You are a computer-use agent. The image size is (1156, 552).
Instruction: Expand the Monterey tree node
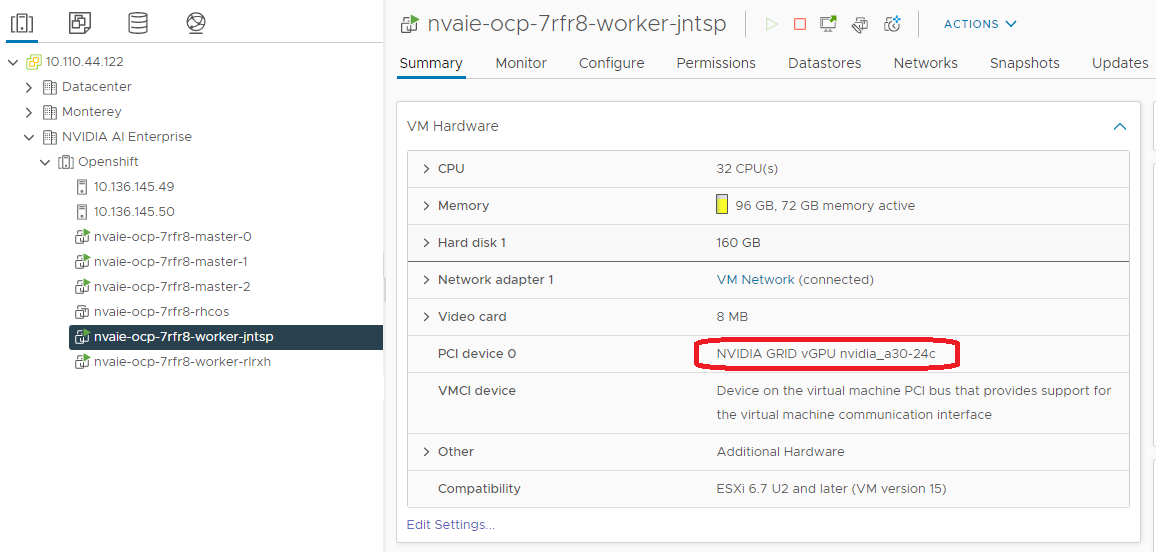[29, 112]
